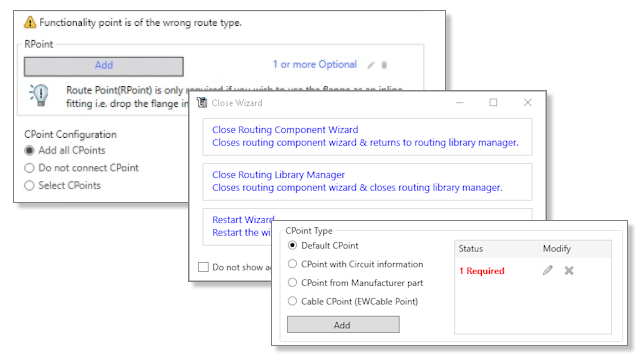Click the lightbulb hint icon
The width and height of the screenshot is (640, 360).
pos(40,95)
